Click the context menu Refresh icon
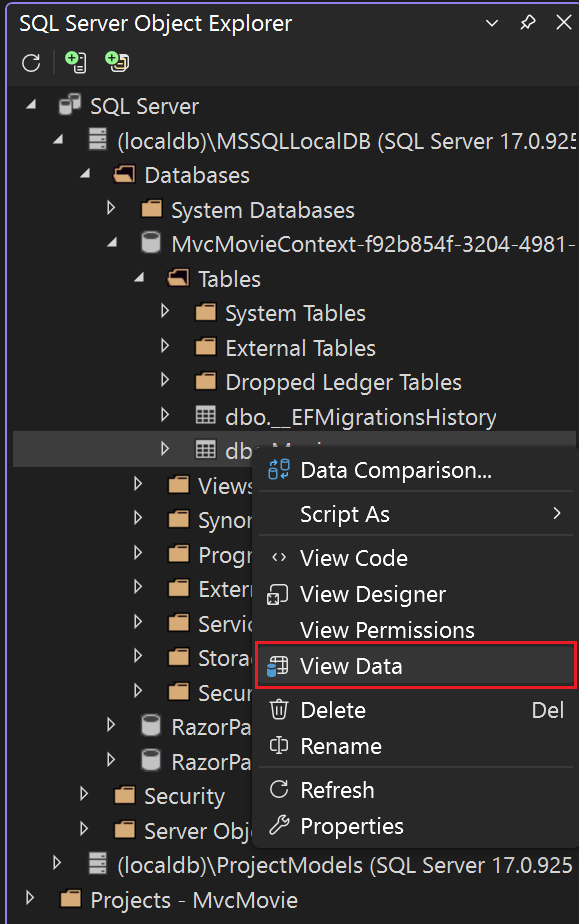 [x=279, y=789]
